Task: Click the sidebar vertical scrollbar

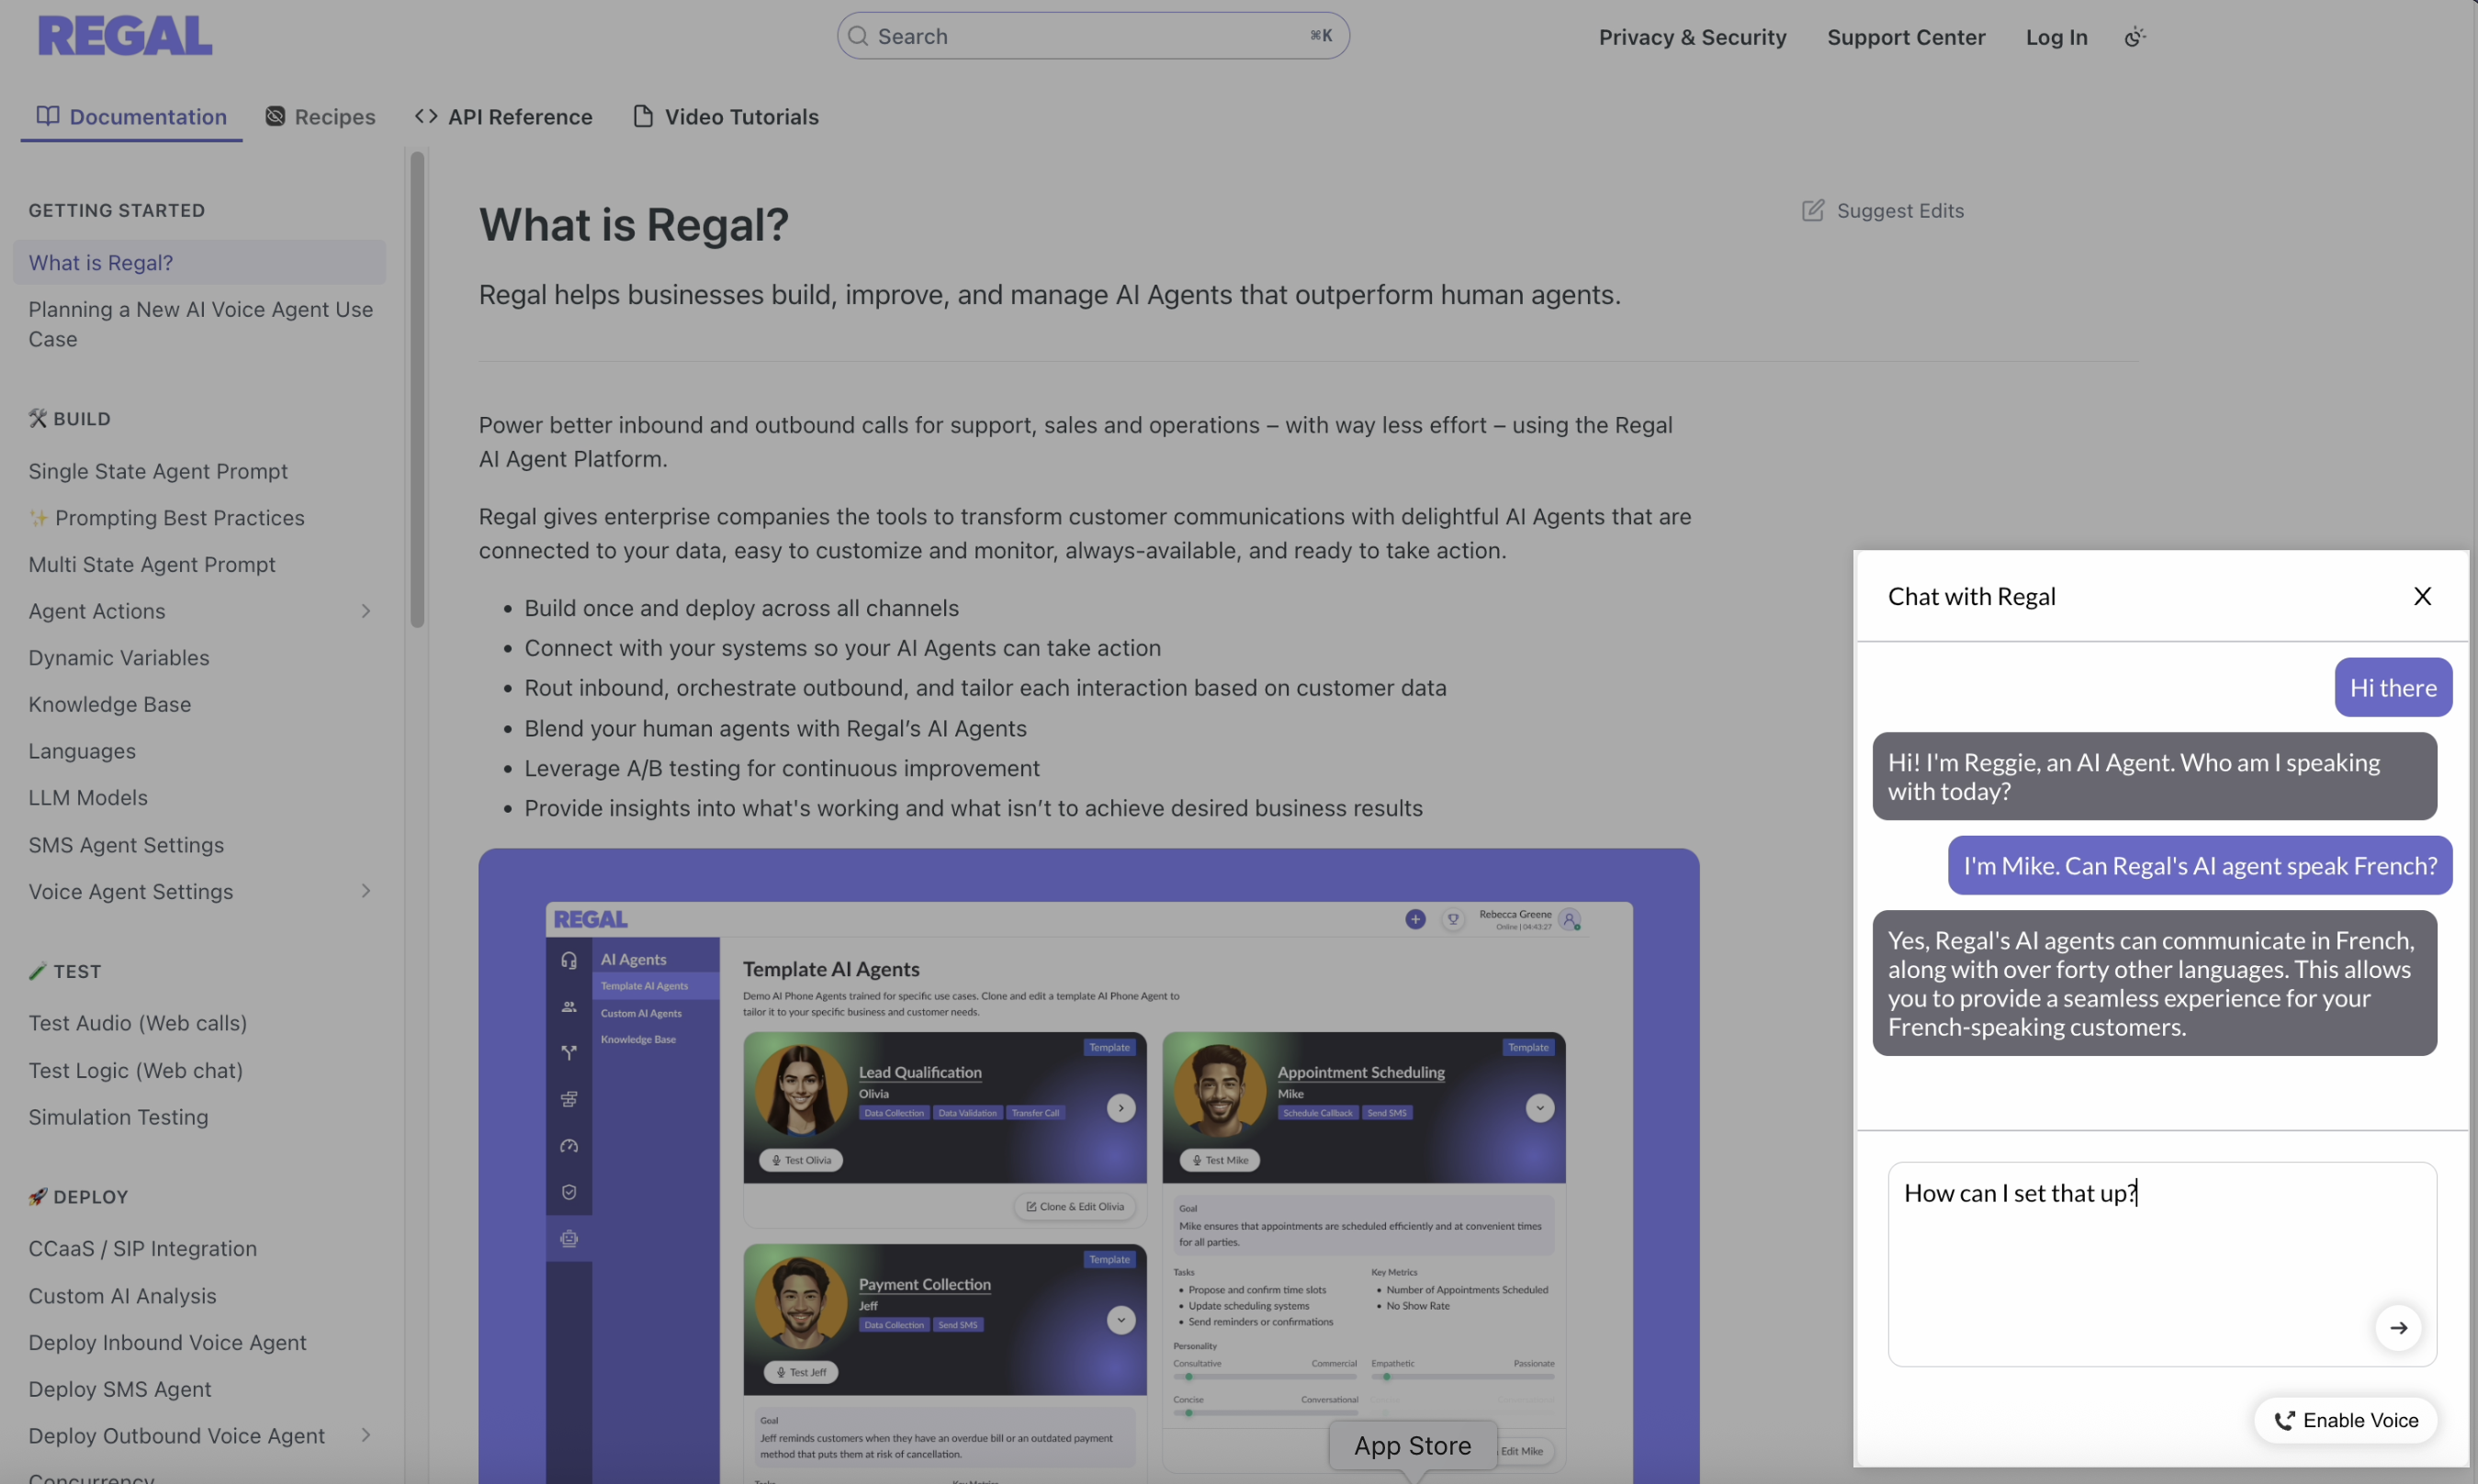Action: point(417,390)
